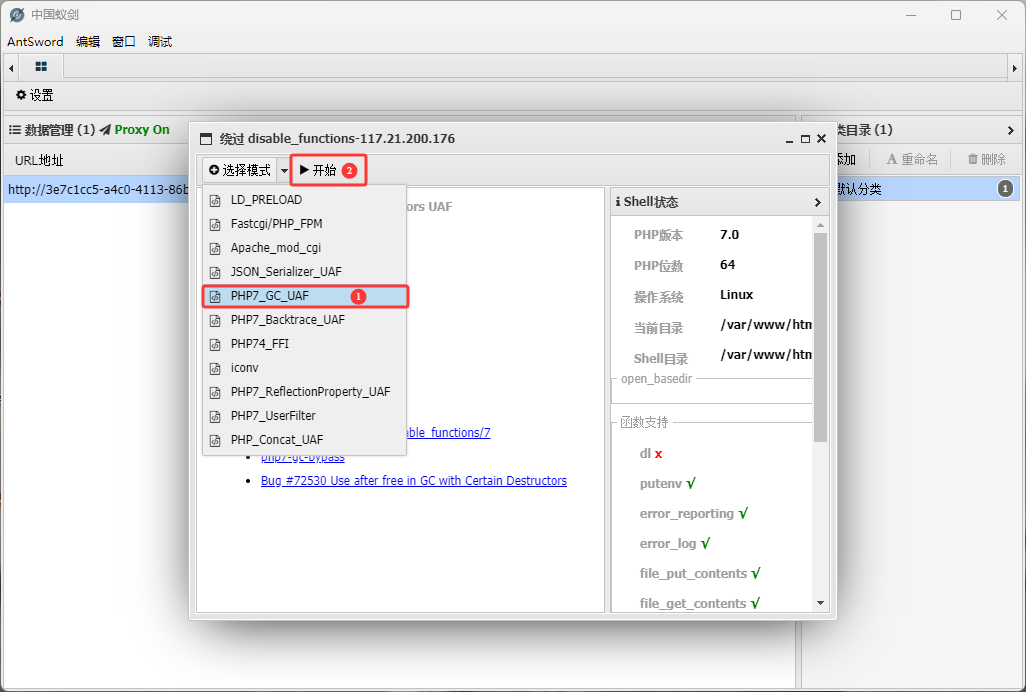Expand the 选择模式 dropdown arrow
This screenshot has width=1026, height=692.
[x=284, y=171]
